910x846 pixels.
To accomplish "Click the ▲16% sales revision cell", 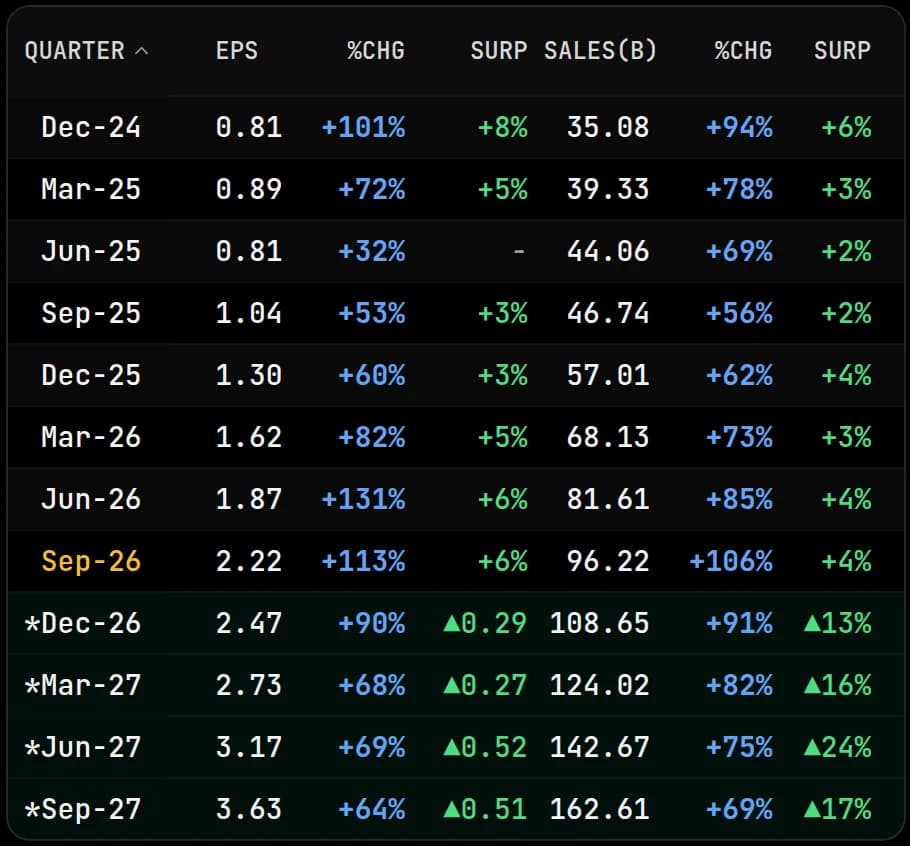I will (x=837, y=685).
